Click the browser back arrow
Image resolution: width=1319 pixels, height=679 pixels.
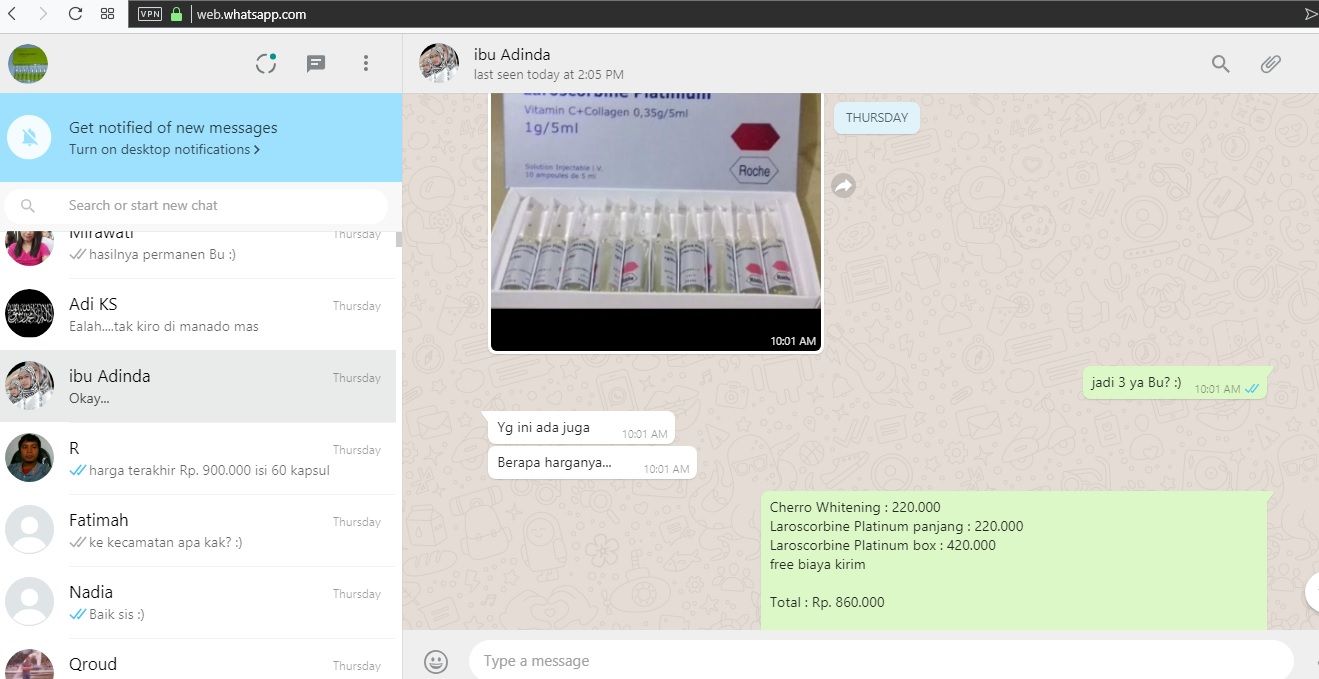click(x=12, y=14)
